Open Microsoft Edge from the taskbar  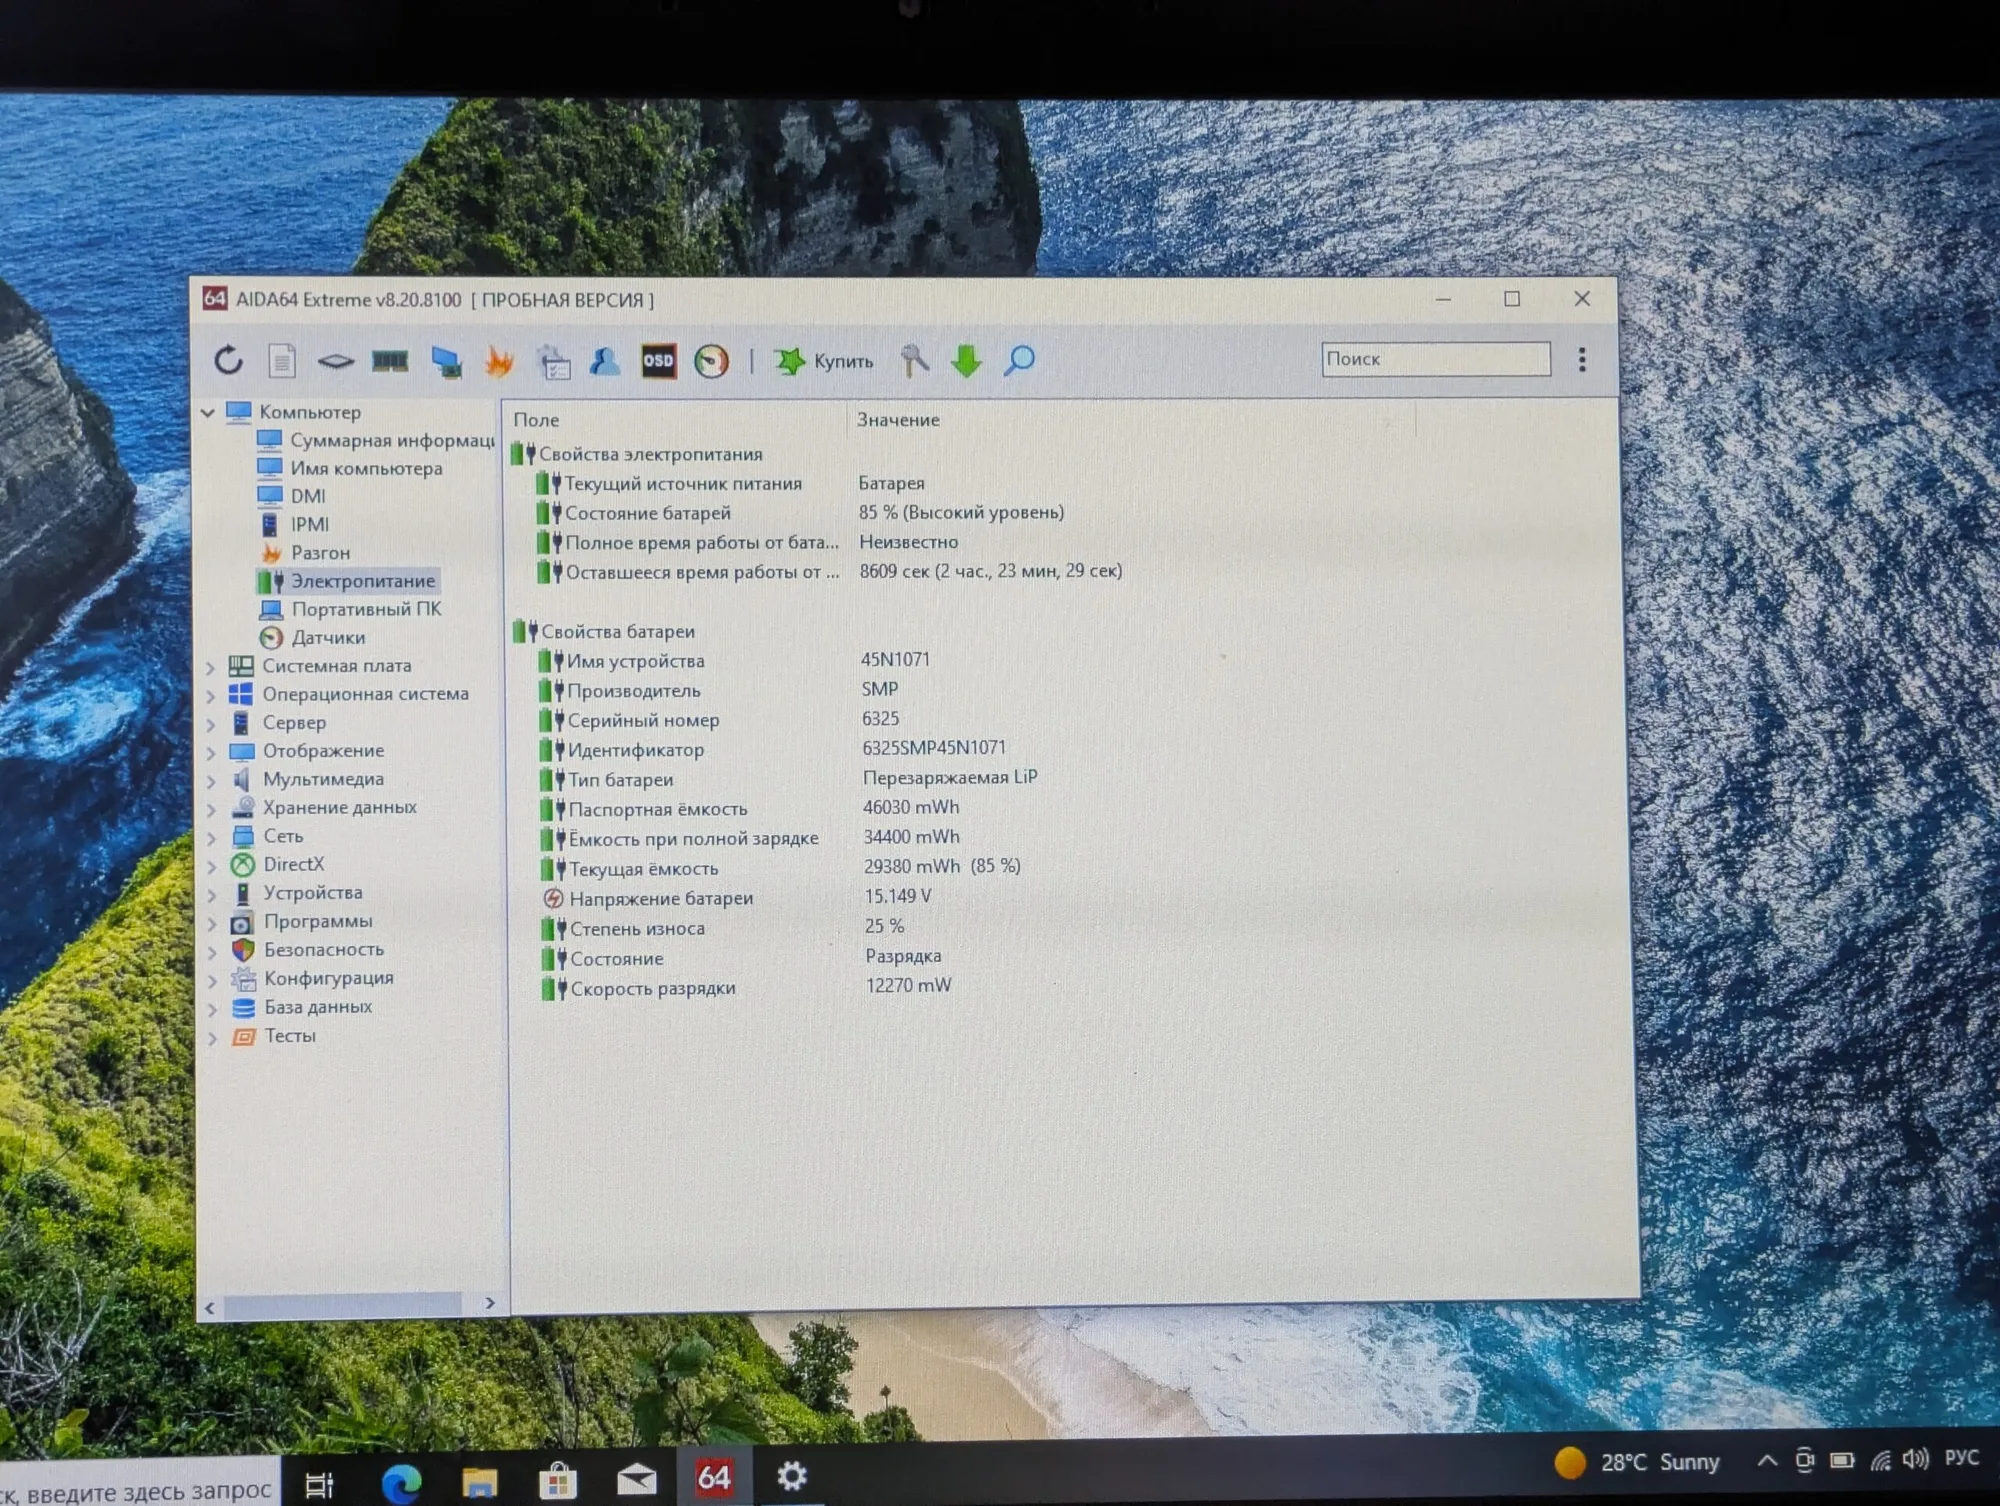(402, 1482)
